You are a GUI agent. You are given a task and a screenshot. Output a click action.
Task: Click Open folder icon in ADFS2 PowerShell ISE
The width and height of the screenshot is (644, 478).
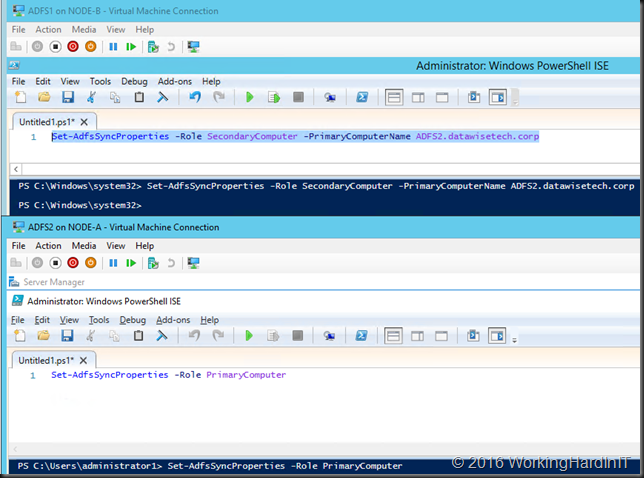click(43, 336)
